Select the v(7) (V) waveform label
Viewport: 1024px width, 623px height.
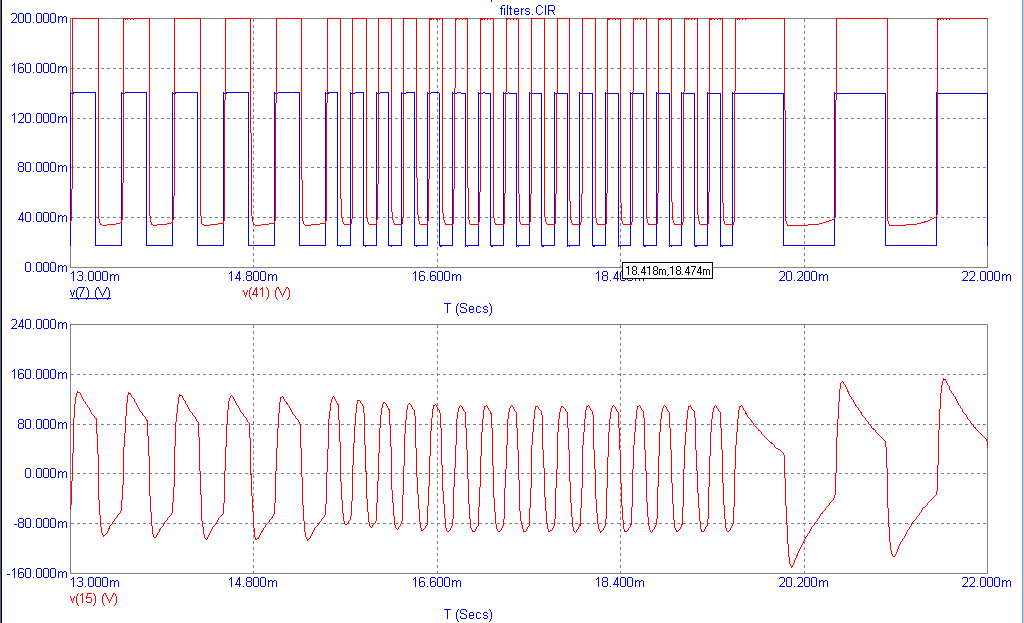(90, 293)
